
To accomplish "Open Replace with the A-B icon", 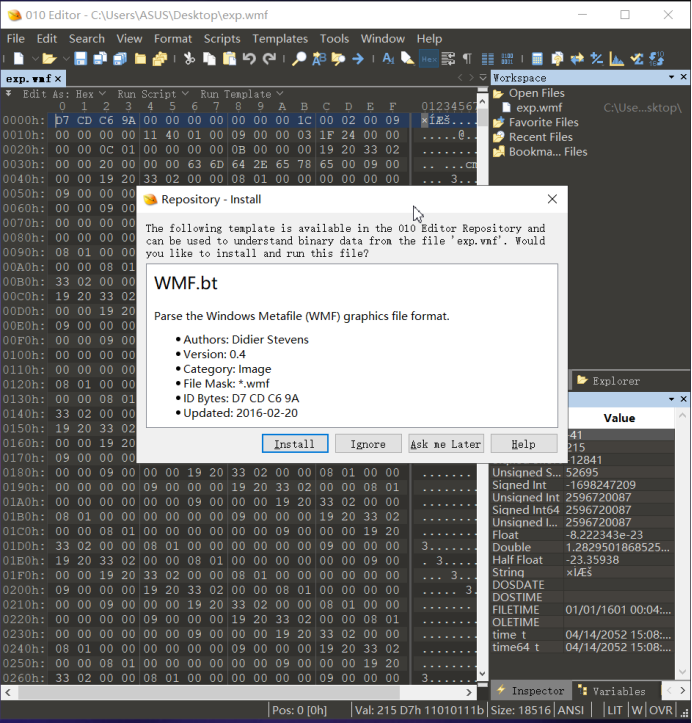I will tap(319, 59).
